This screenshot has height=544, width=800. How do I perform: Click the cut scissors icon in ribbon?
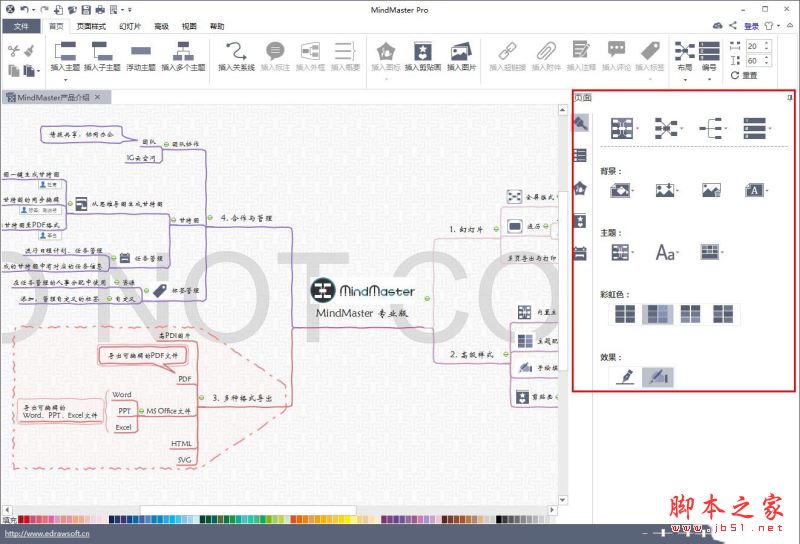pos(14,51)
